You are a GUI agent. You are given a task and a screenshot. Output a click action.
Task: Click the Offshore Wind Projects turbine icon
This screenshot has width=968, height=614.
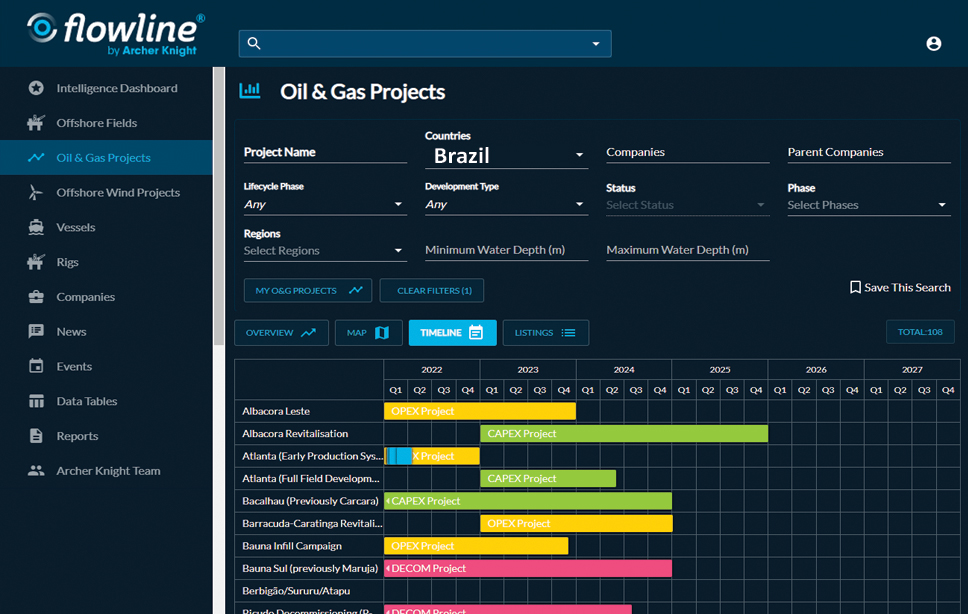coord(36,193)
